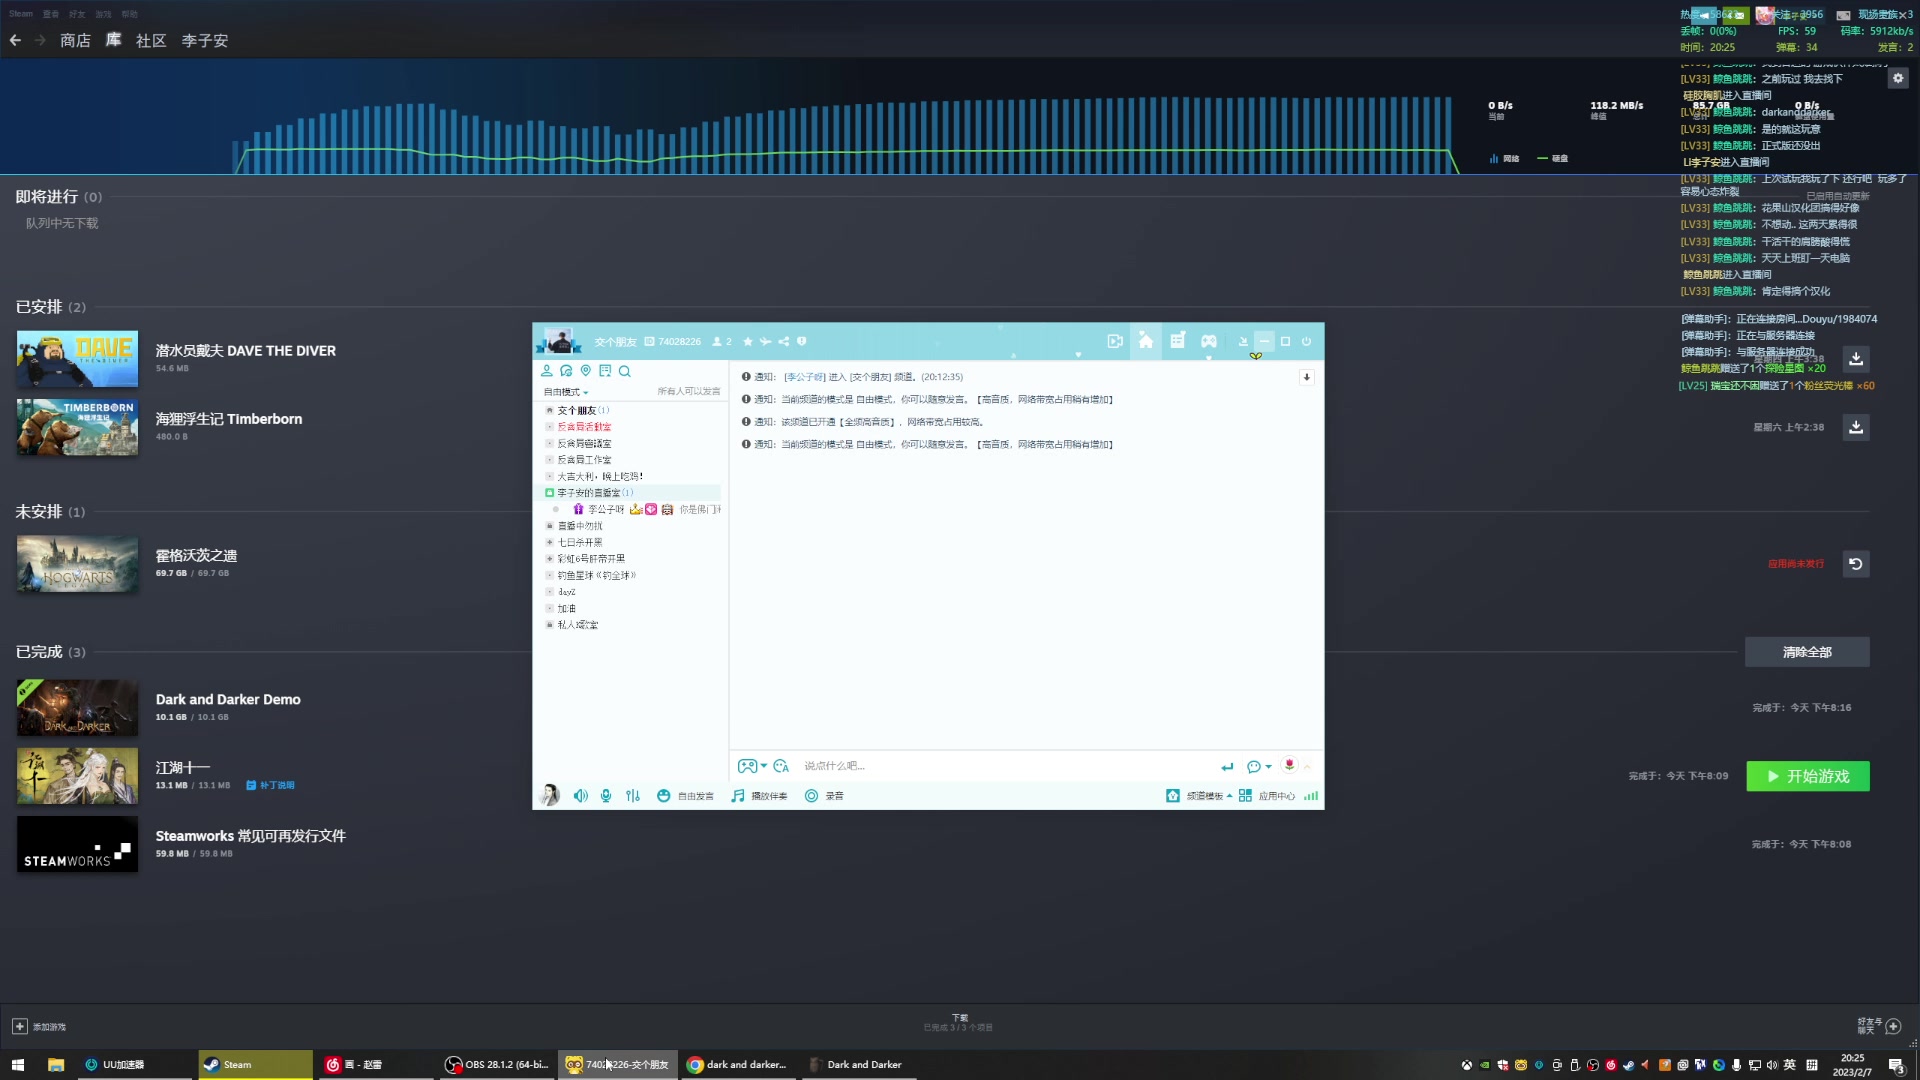The height and width of the screenshot is (1080, 1920).
Task: Click 清除全部 clear all button
Action: (1807, 652)
